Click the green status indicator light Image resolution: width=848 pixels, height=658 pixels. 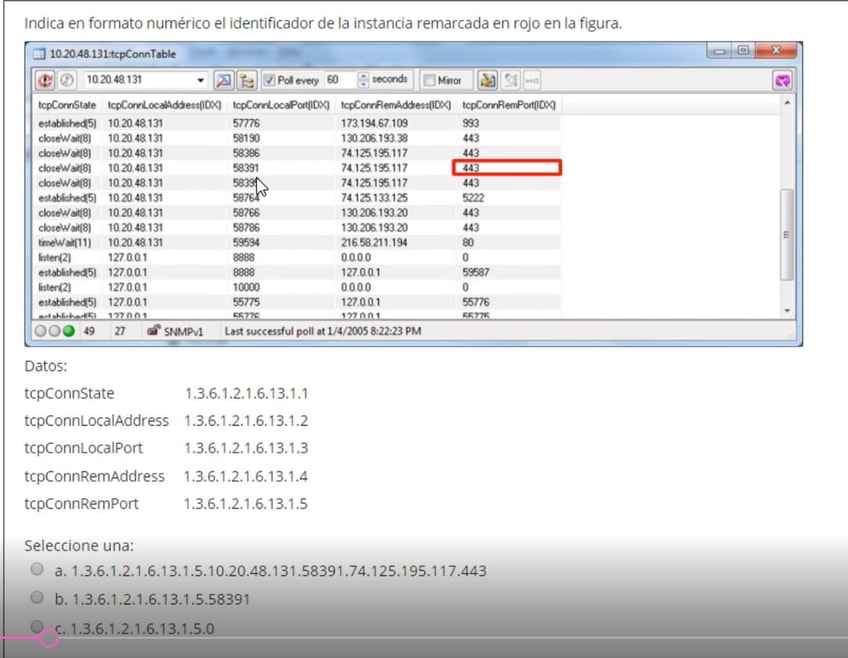[69, 331]
